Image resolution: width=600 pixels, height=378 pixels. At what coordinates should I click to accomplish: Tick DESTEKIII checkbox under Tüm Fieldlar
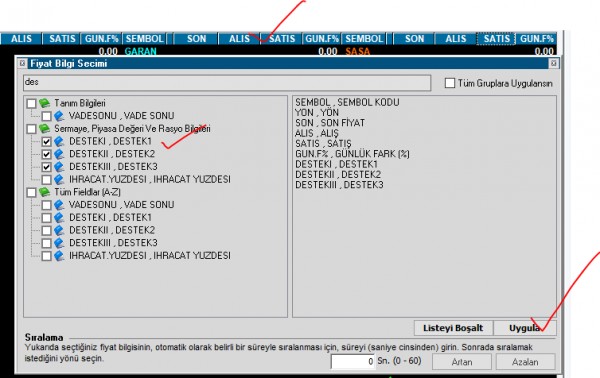pyautogui.click(x=46, y=243)
